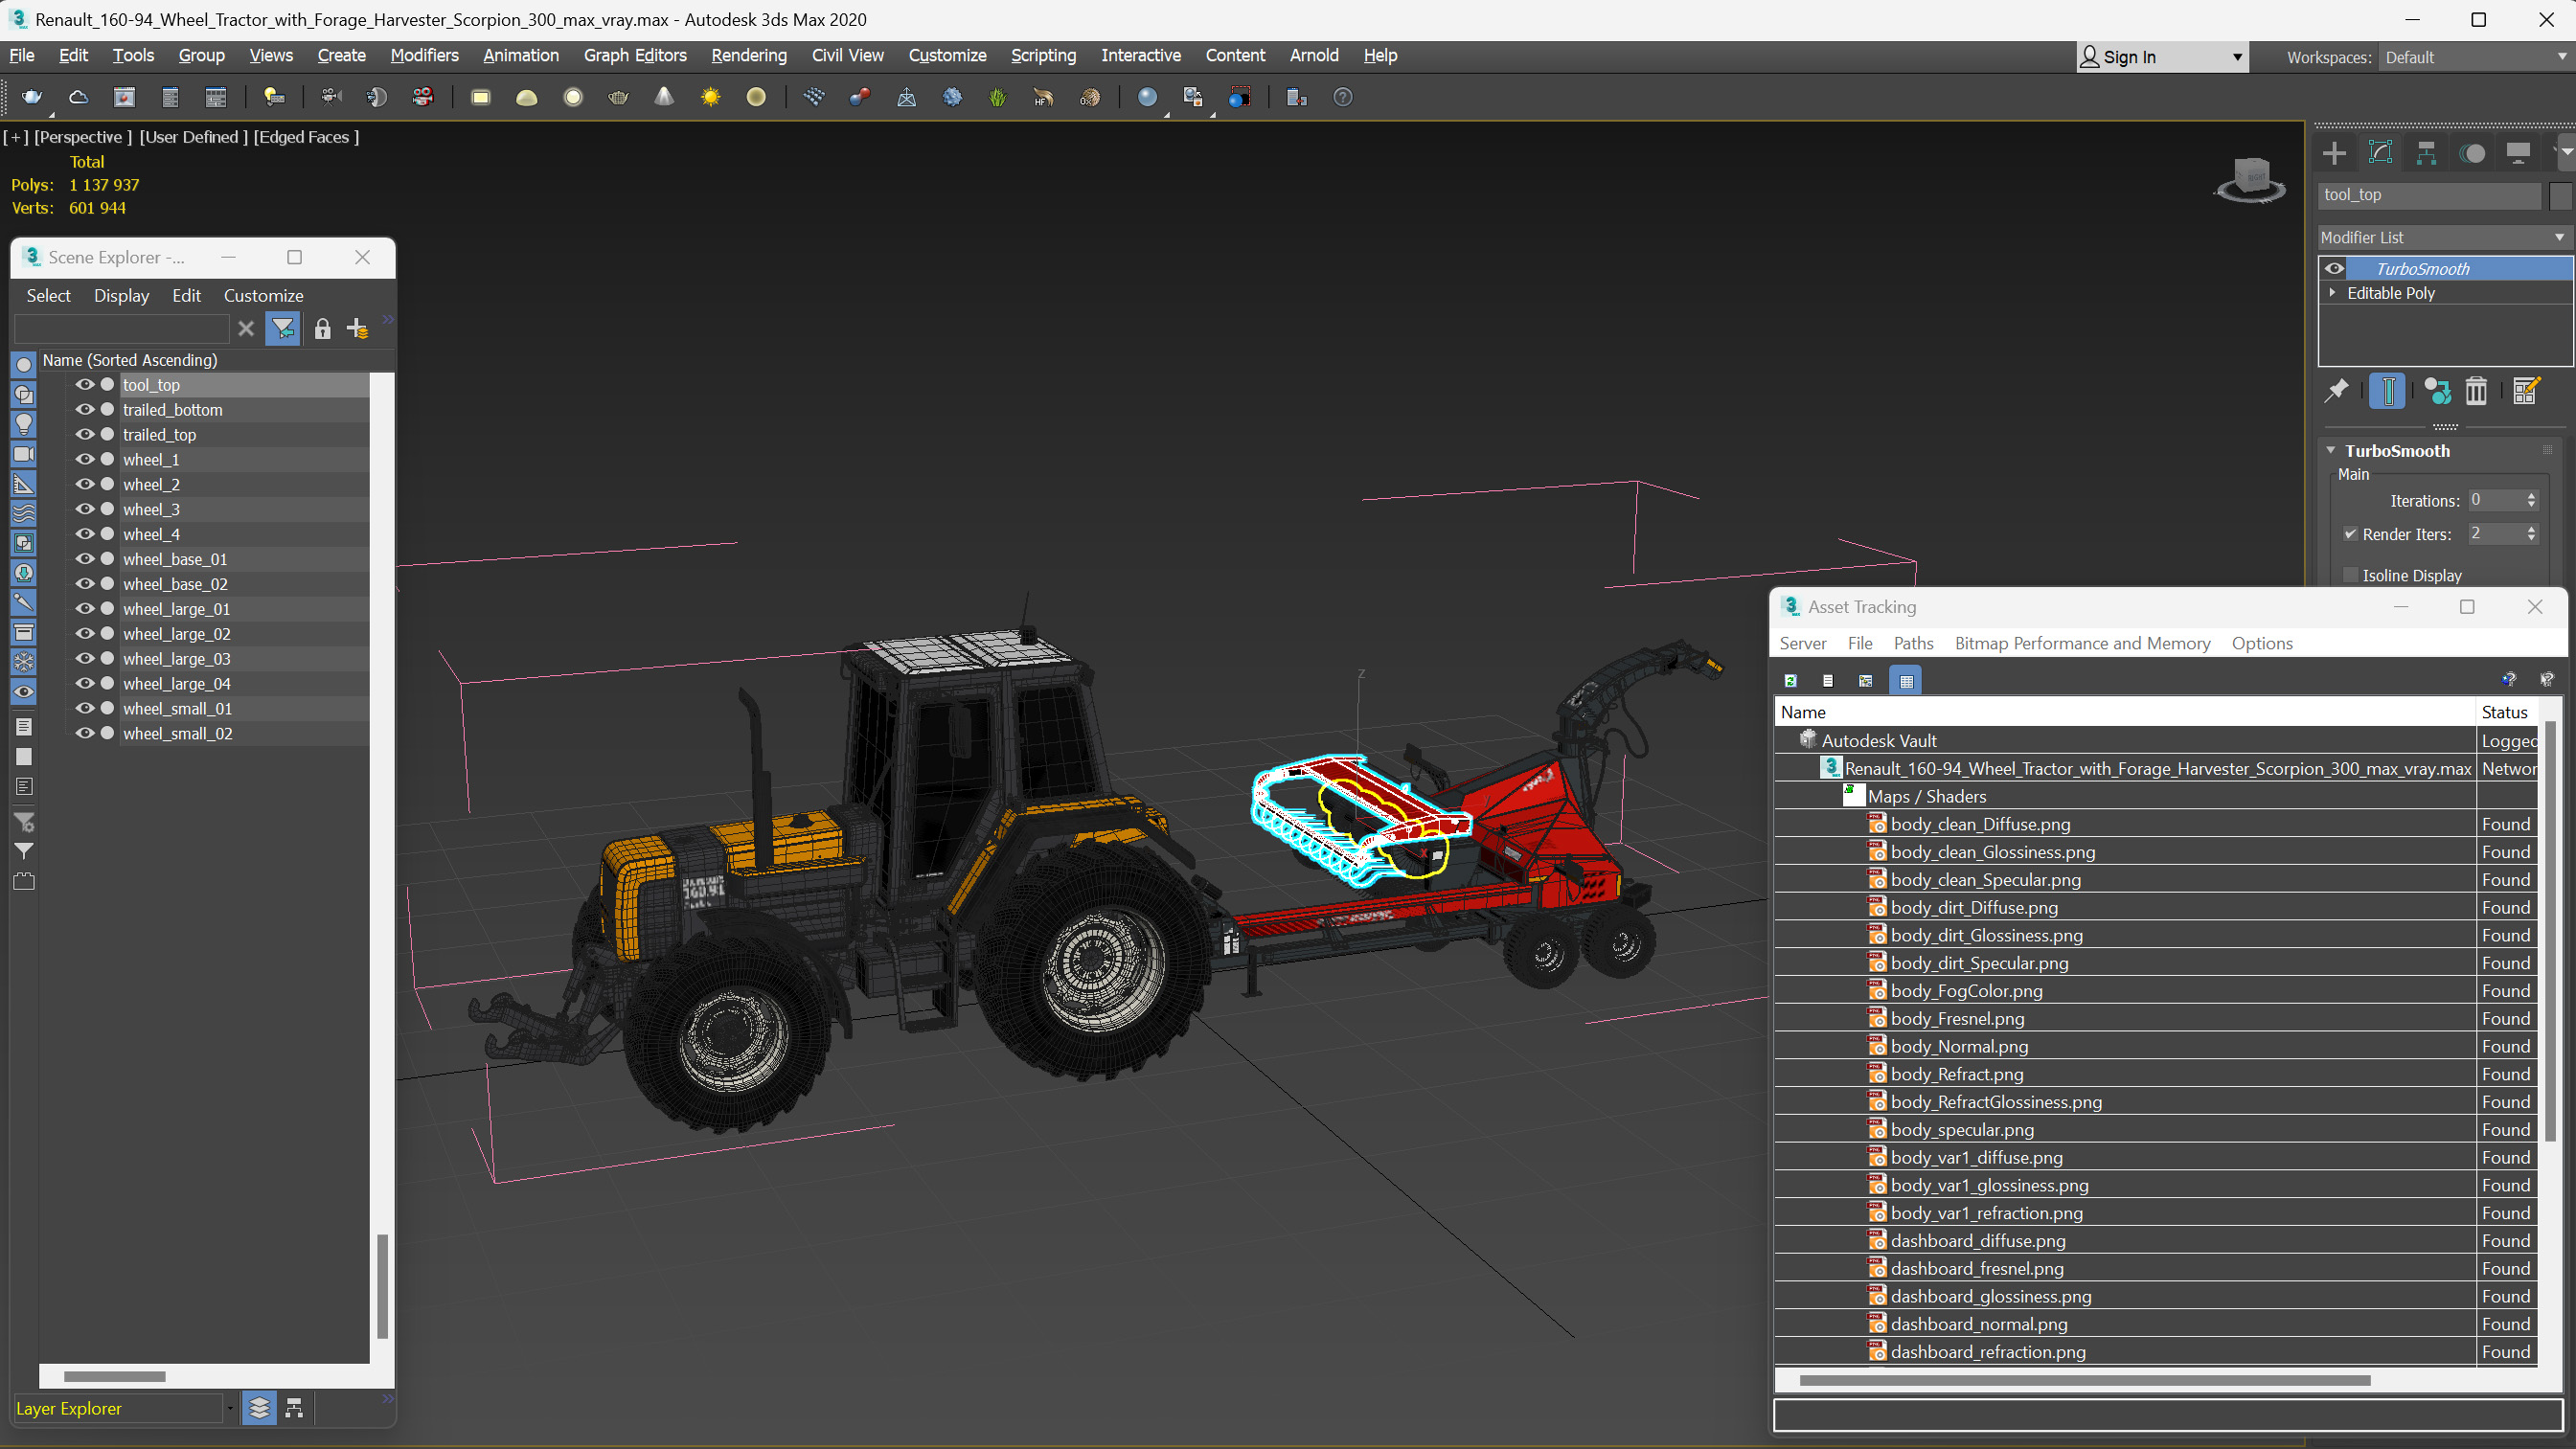Click the cloud render icon
This screenshot has width=2576, height=1449.
pyautogui.click(x=78, y=97)
